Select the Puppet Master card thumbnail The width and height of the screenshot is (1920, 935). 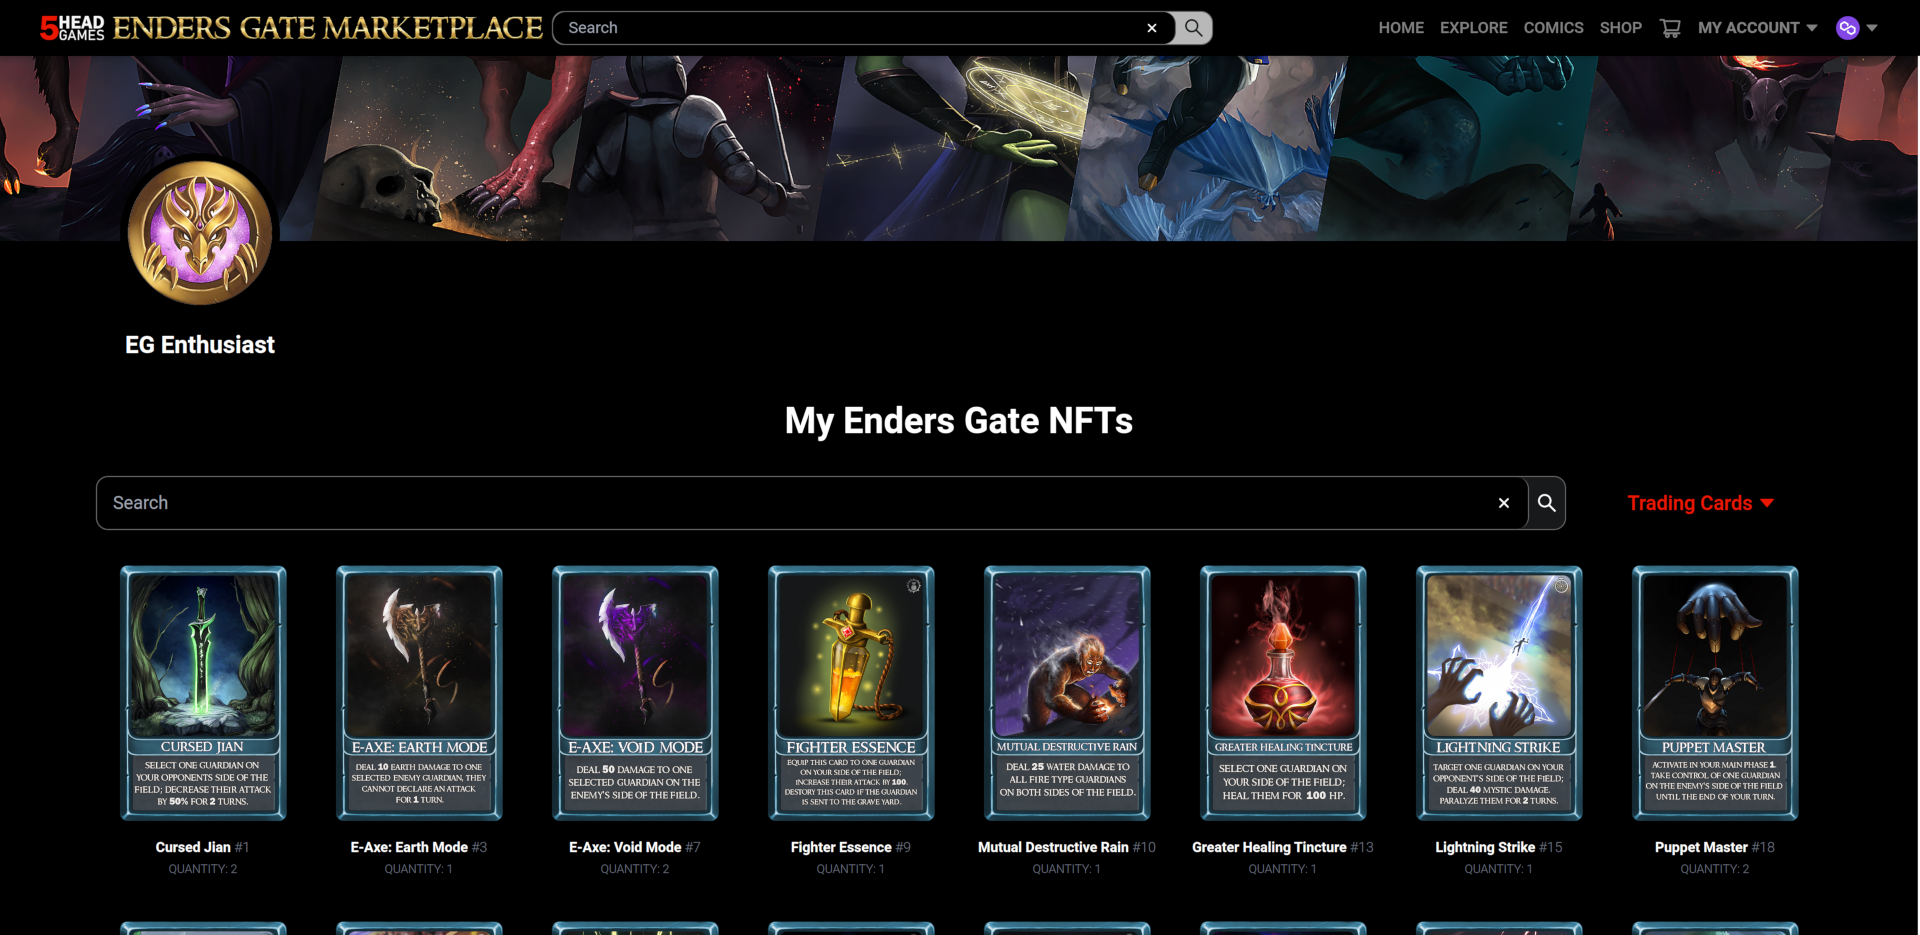coord(1715,693)
